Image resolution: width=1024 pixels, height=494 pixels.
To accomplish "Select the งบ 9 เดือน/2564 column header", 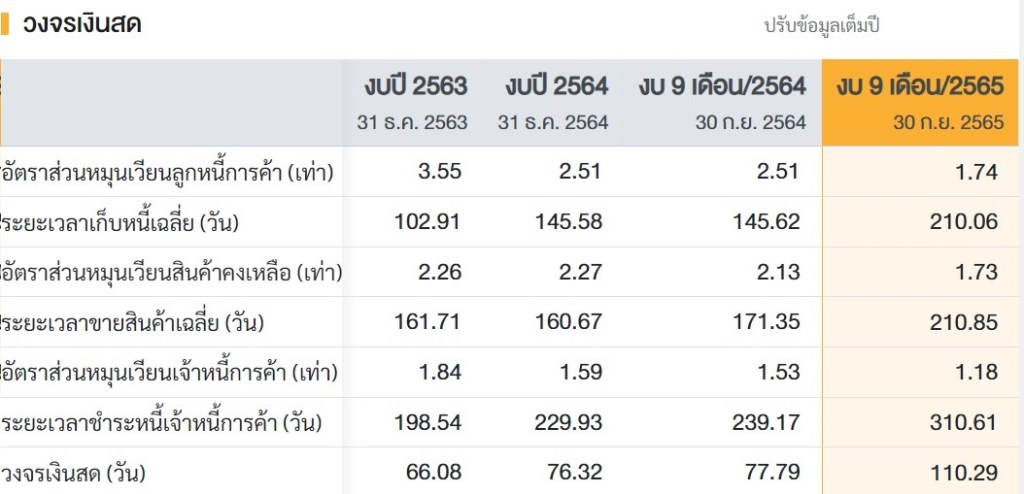I will click(x=722, y=87).
